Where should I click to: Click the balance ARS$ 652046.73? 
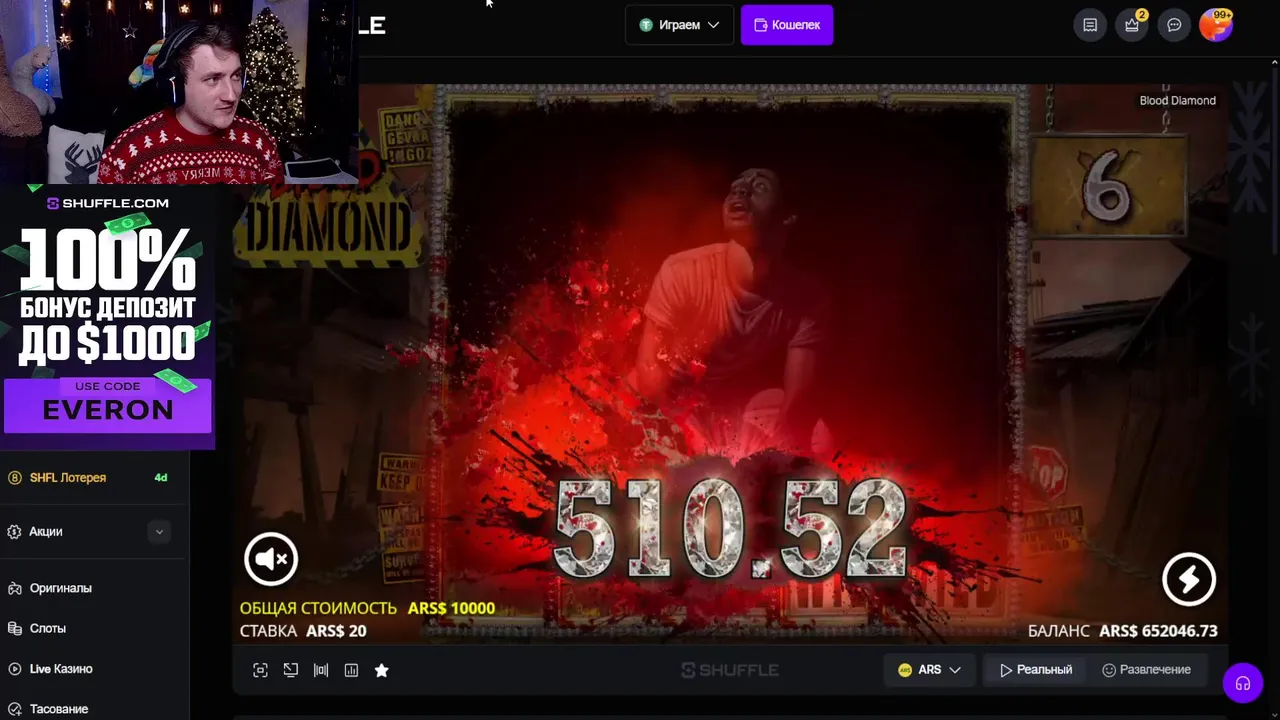[1158, 631]
